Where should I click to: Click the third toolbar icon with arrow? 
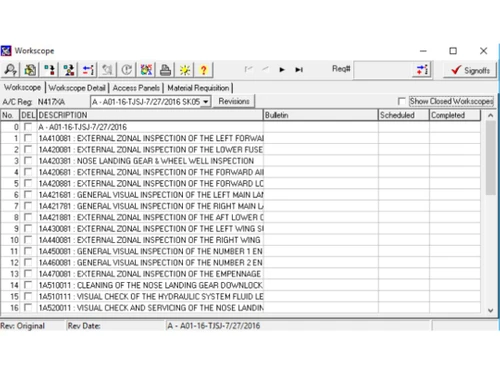click(50, 70)
